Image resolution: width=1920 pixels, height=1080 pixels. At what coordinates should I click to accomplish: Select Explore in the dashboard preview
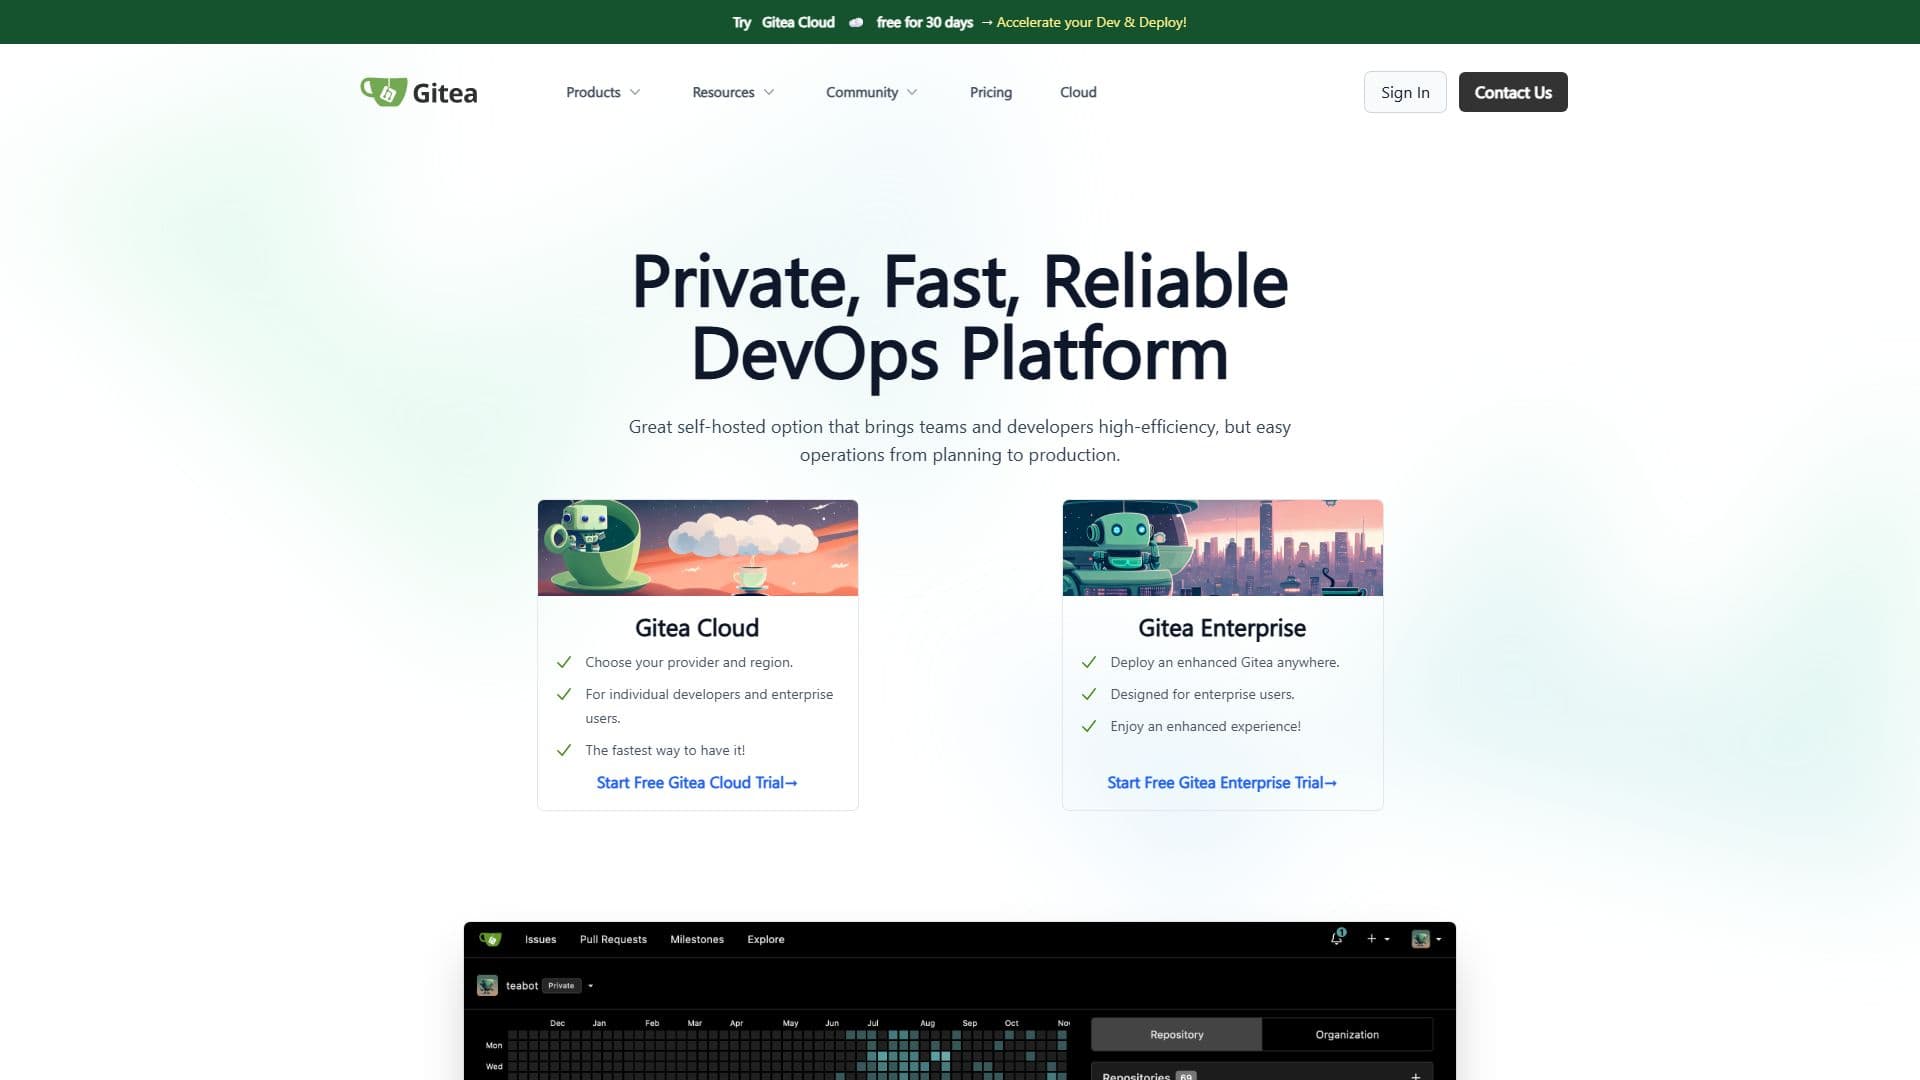(x=766, y=939)
